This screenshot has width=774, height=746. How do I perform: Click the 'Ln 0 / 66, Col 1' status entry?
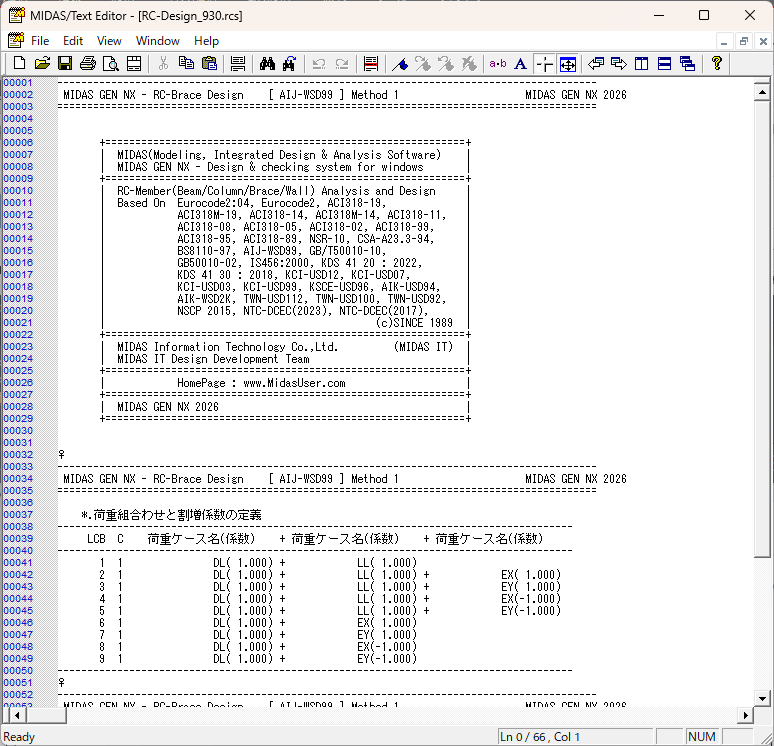(x=540, y=737)
